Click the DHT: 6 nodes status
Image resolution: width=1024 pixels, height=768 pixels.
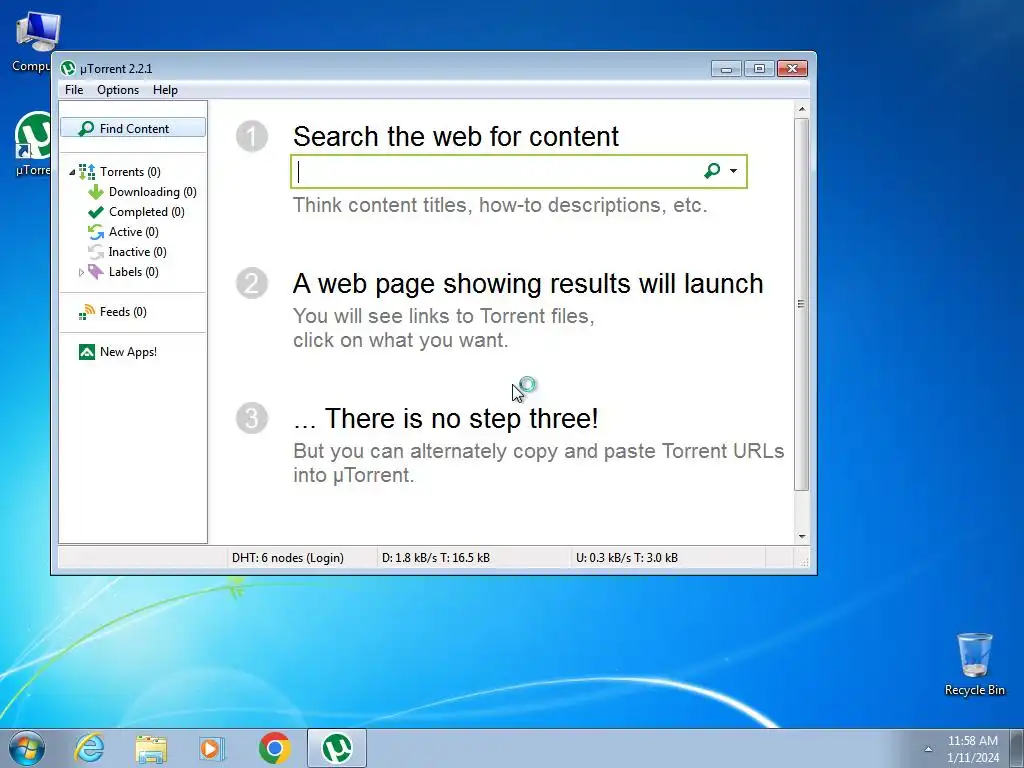pos(287,558)
